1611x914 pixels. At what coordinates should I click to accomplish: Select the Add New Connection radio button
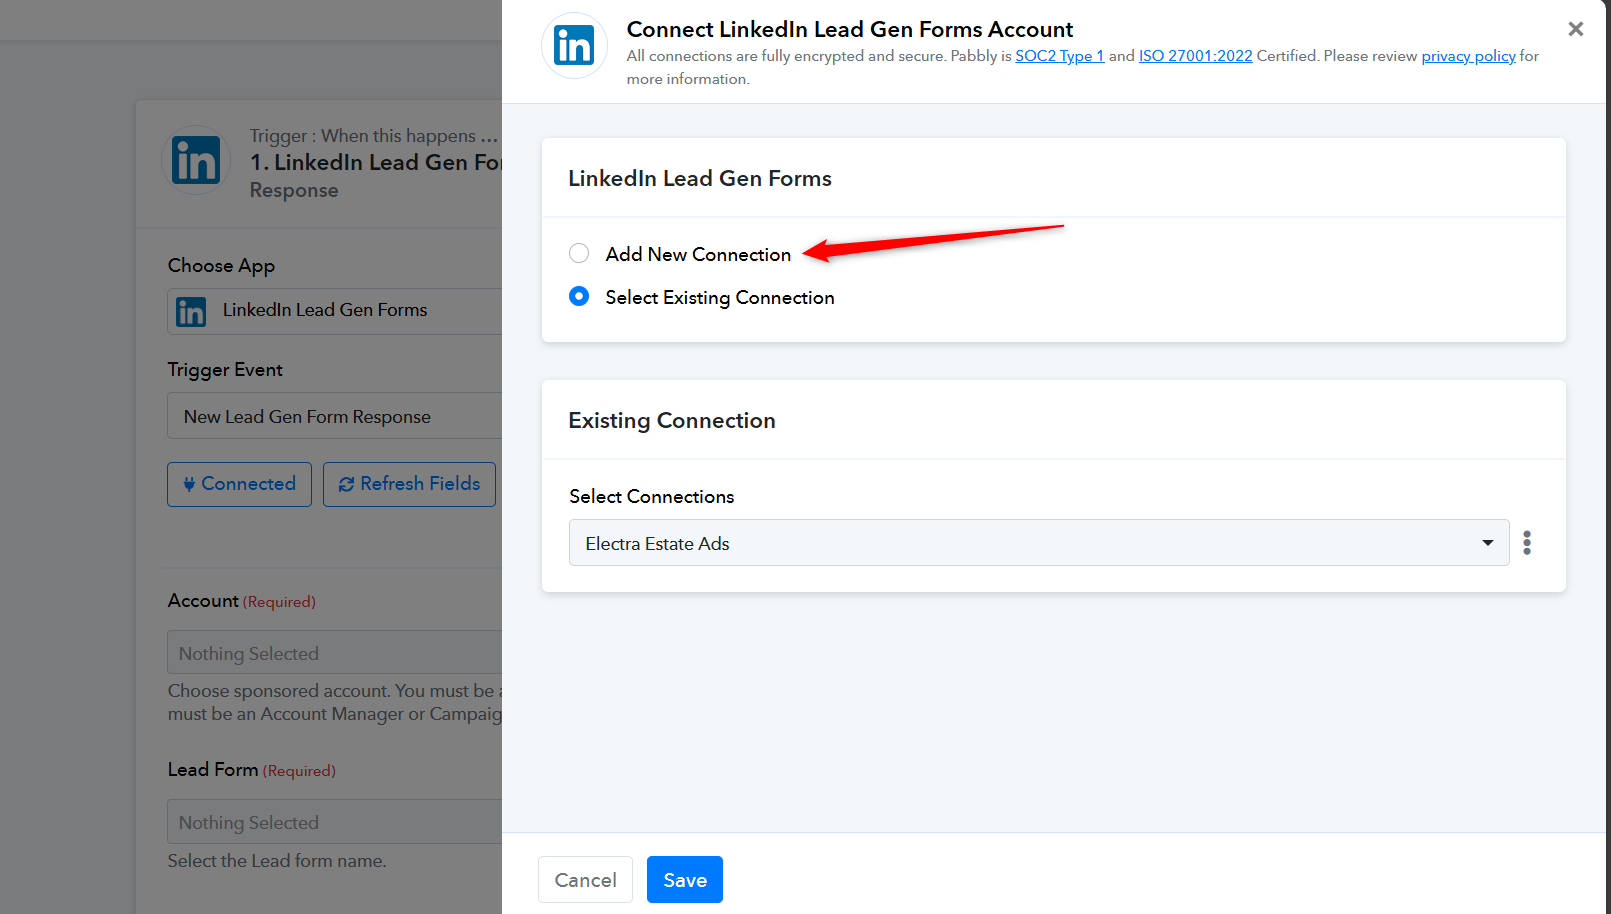[x=579, y=253]
